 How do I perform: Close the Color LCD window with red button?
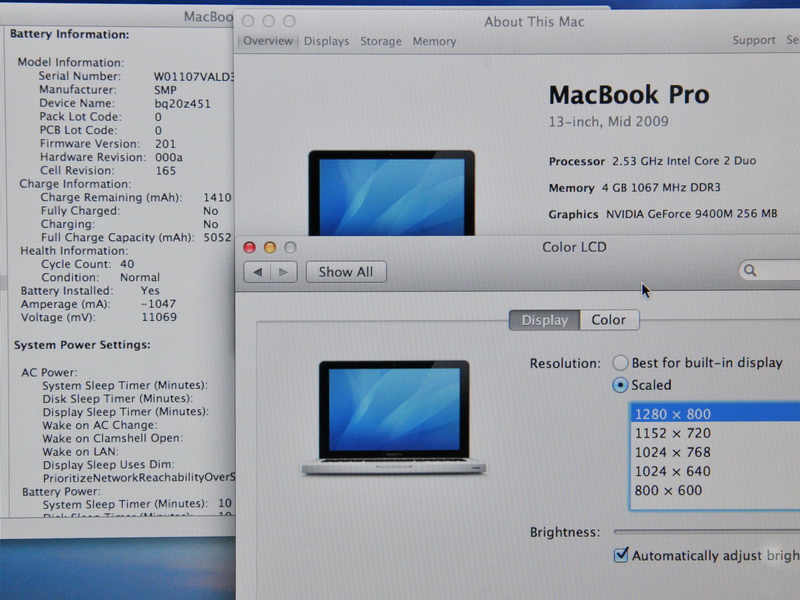point(250,247)
